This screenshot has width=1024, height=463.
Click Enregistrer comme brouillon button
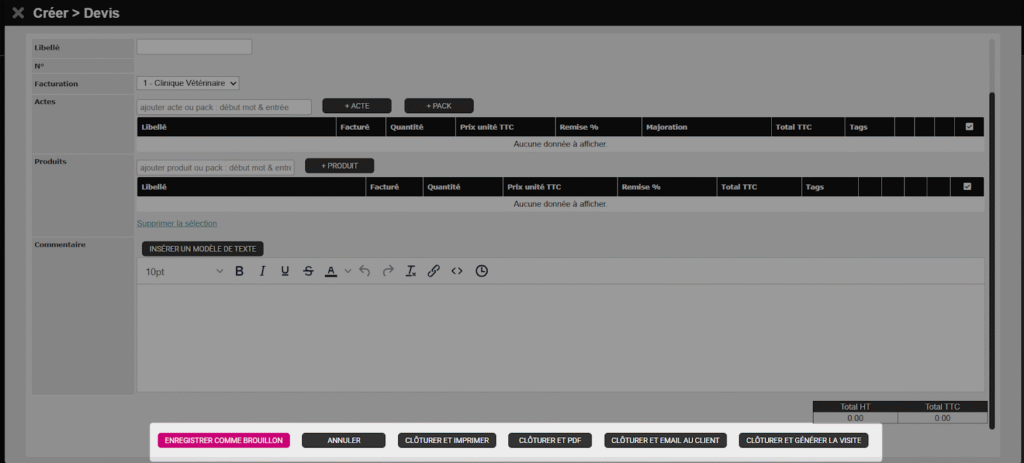(x=224, y=440)
